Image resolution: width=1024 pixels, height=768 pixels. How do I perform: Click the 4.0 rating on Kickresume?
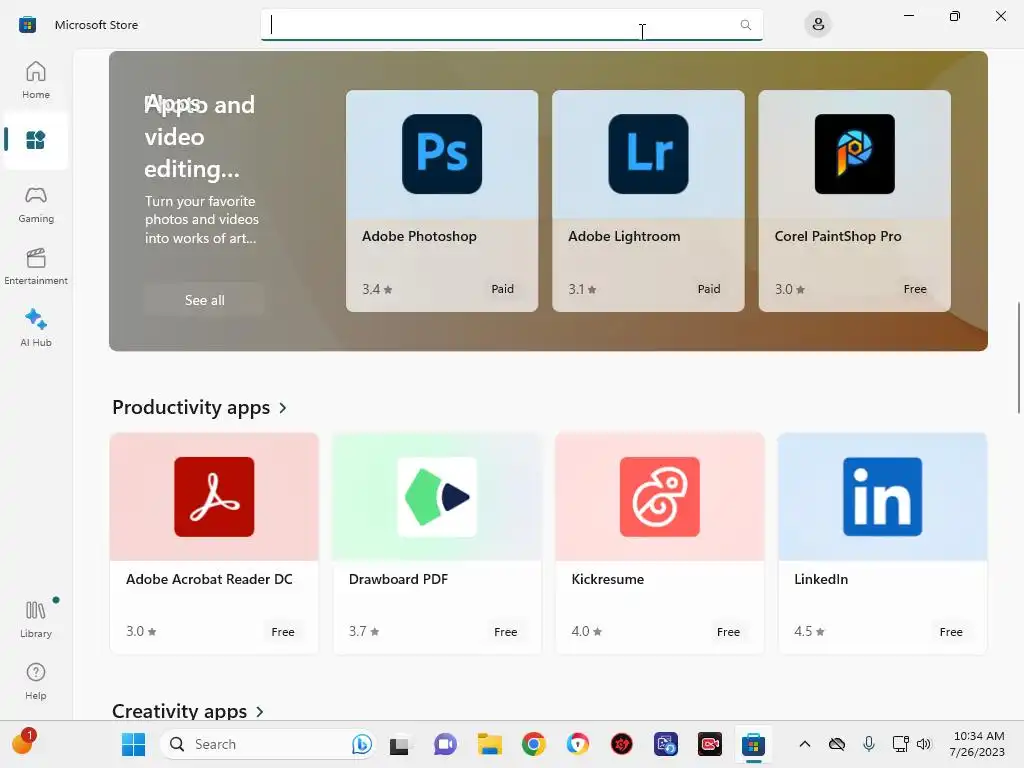(x=586, y=632)
